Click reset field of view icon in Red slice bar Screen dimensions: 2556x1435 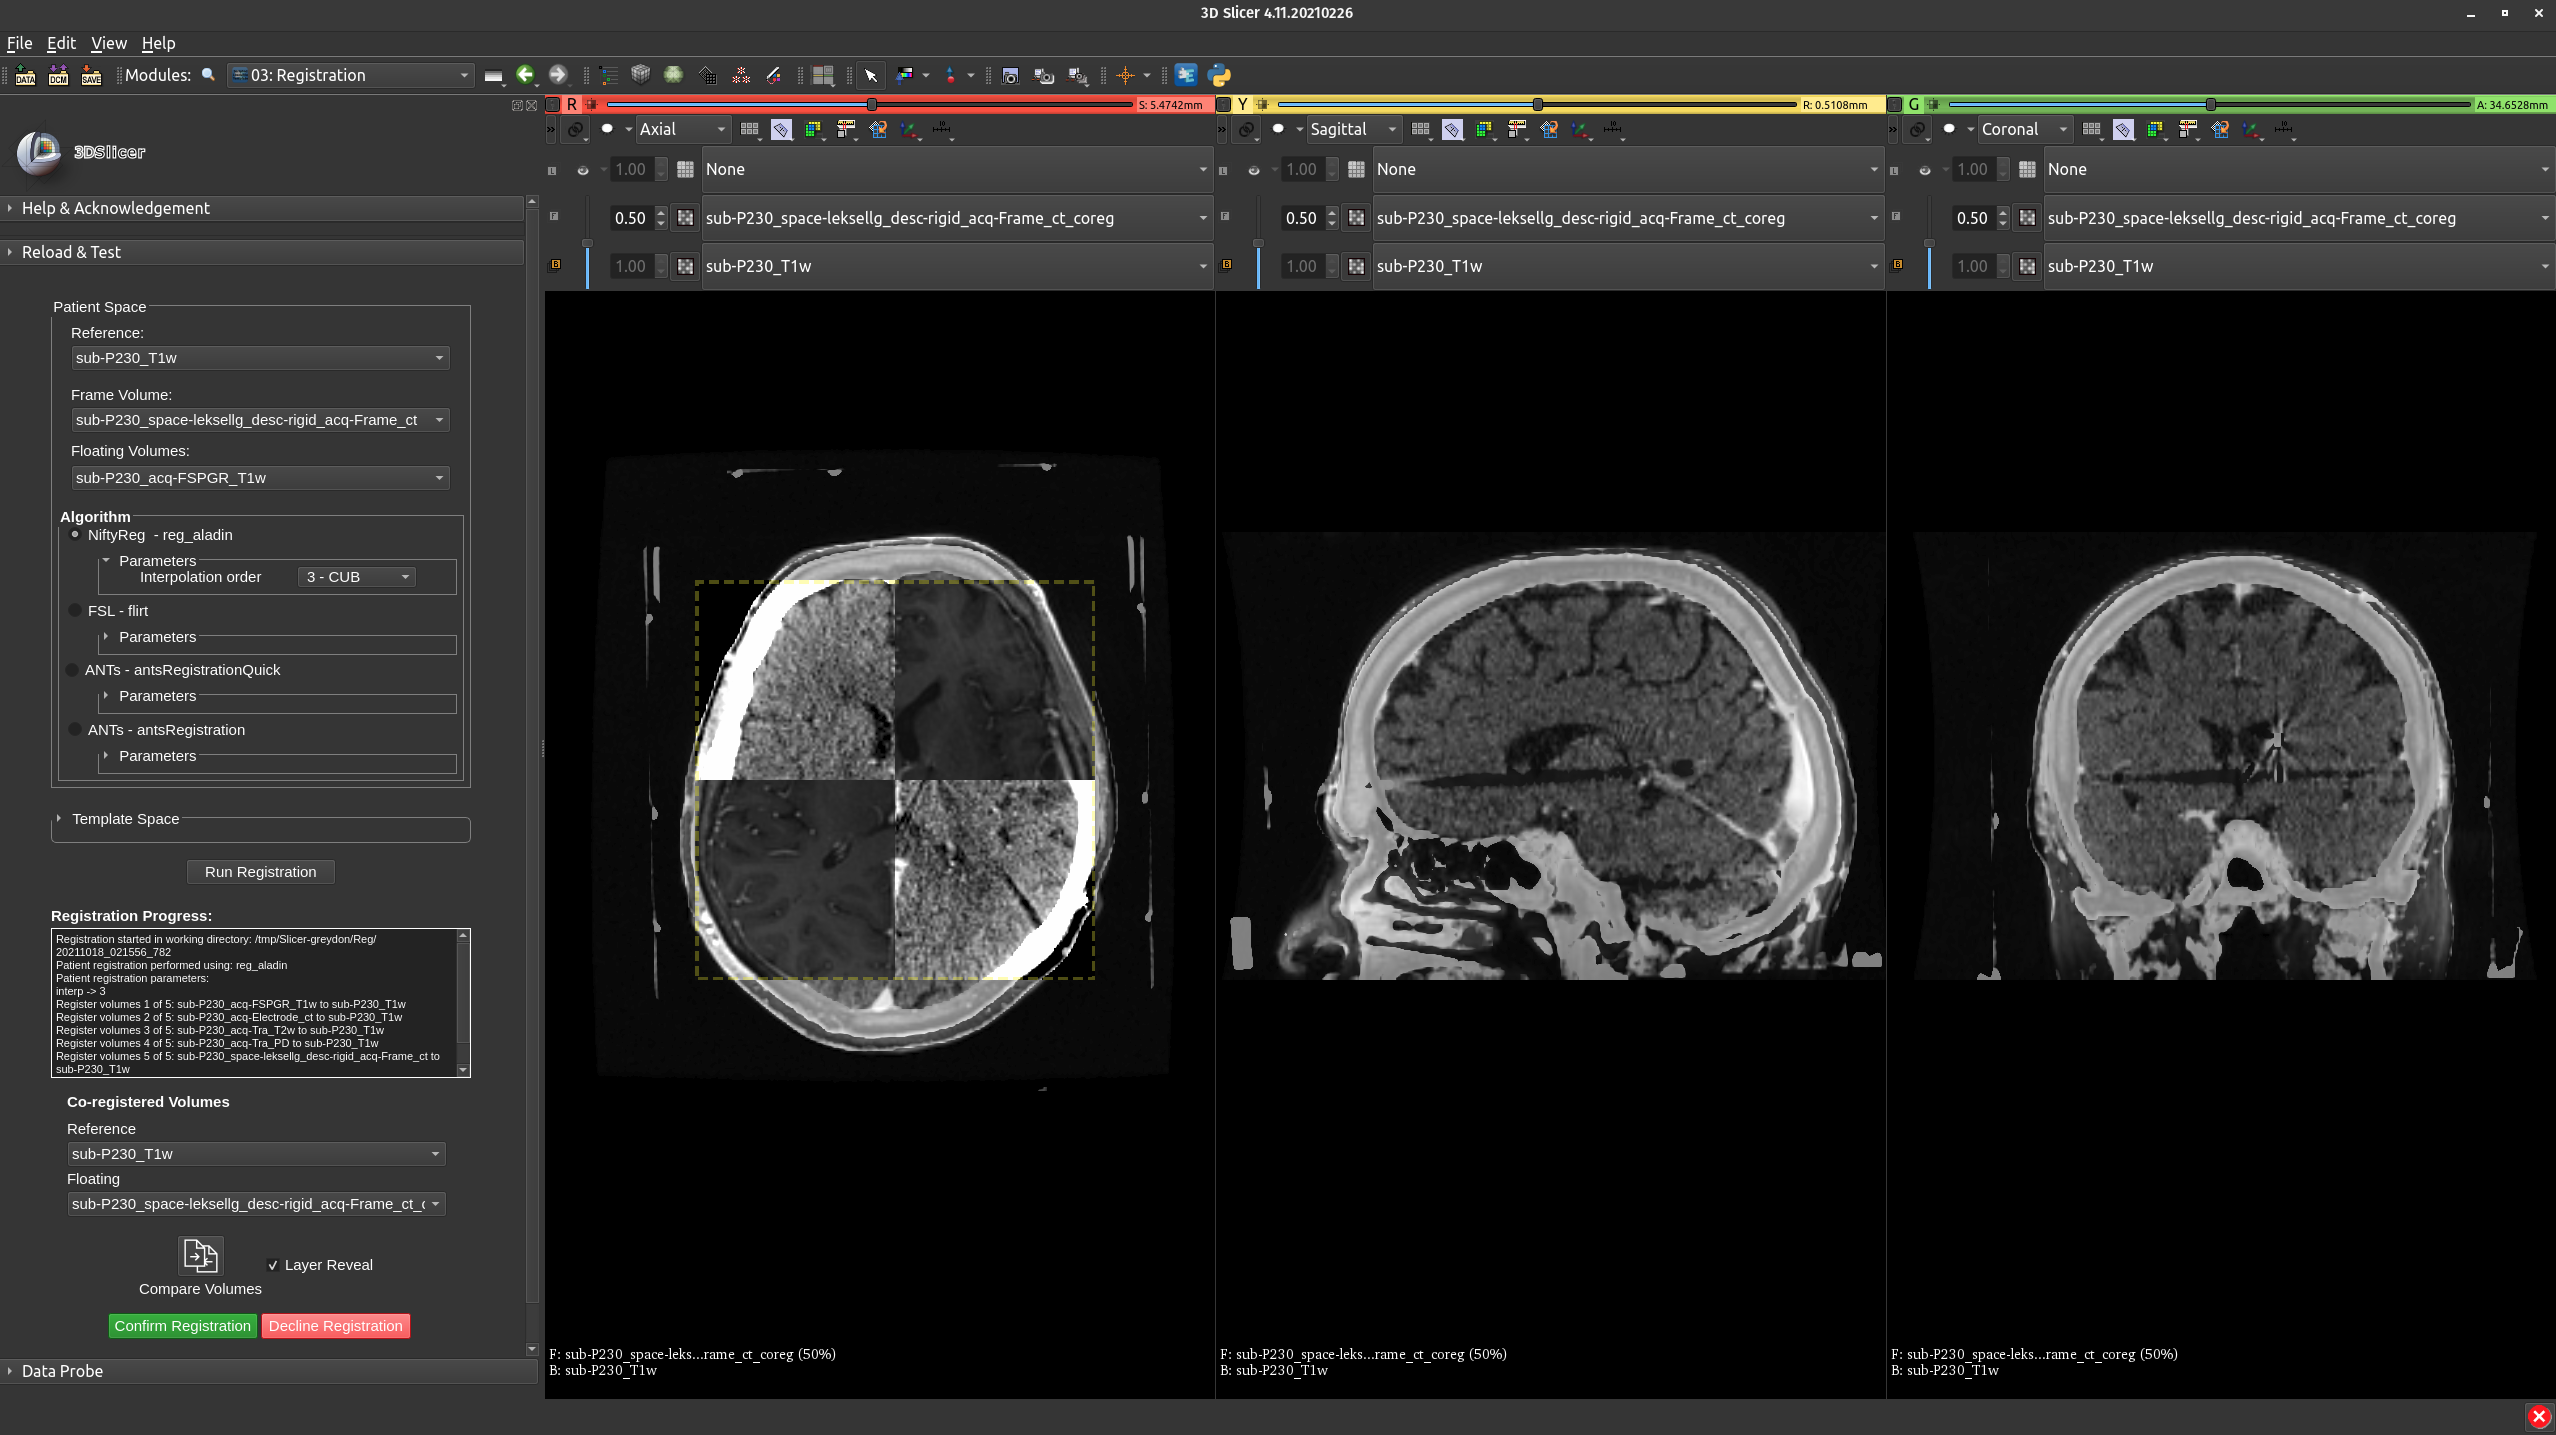[591, 104]
